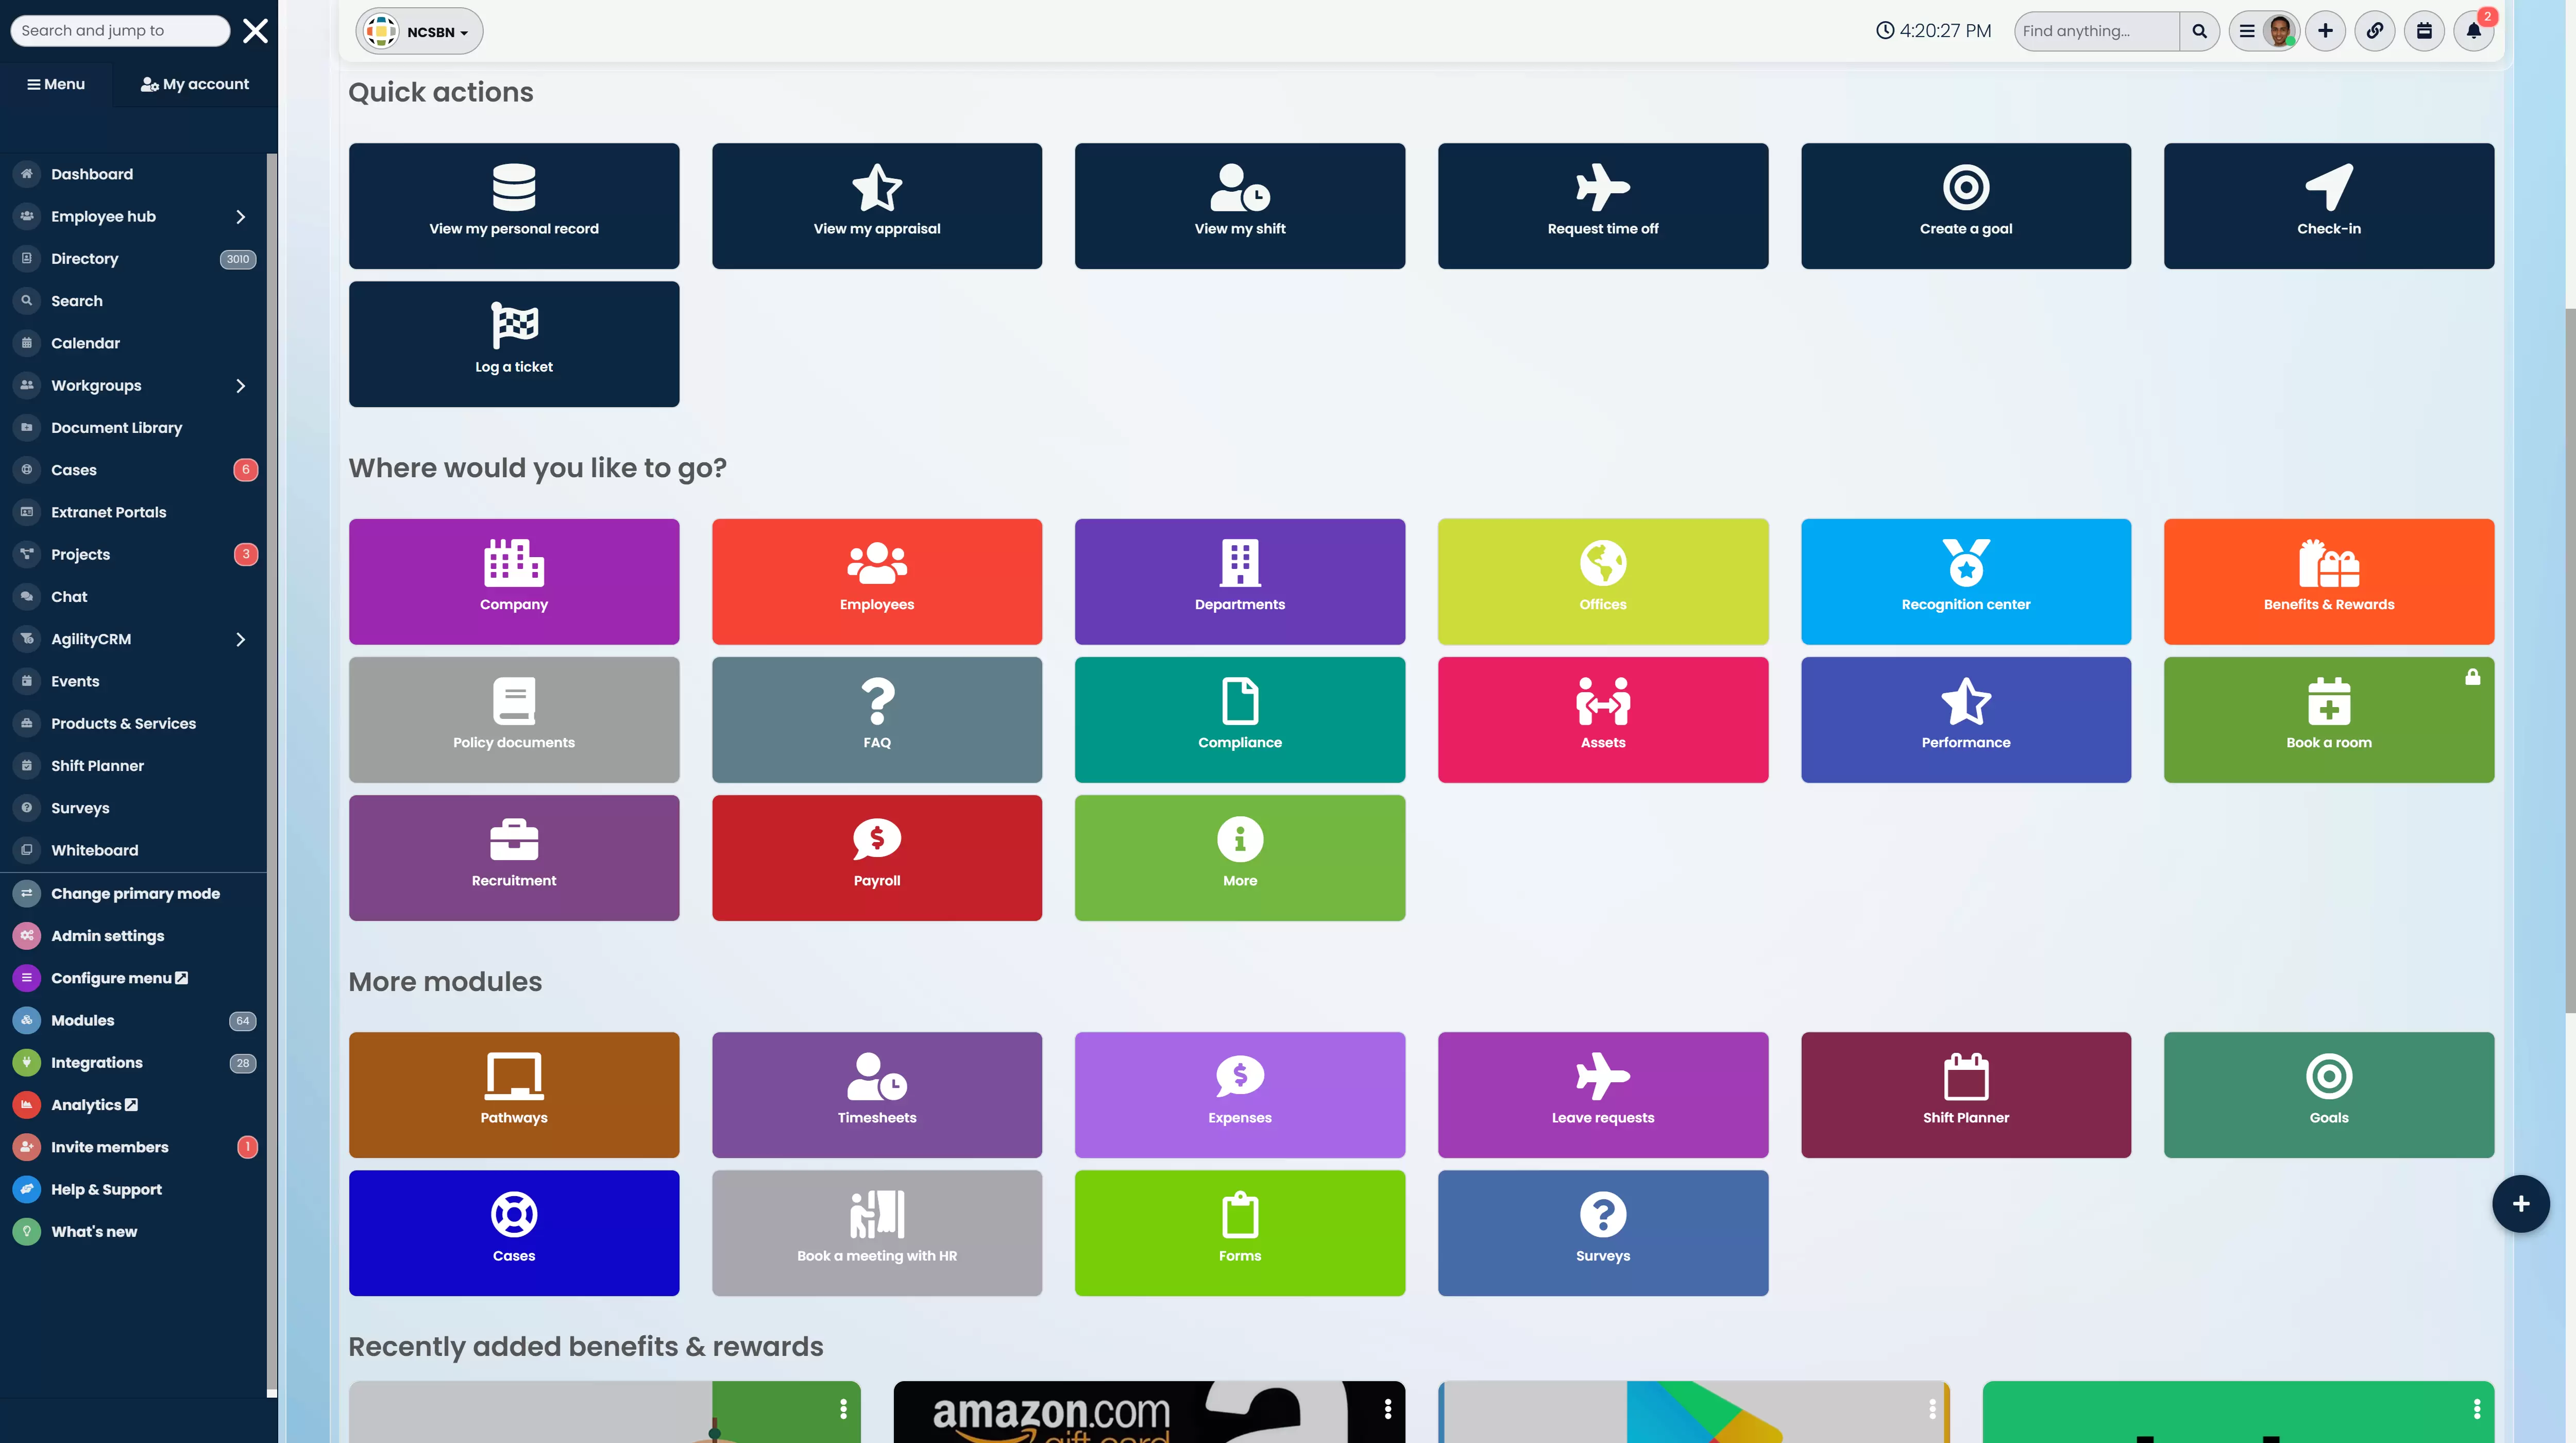Expand the Workgroups submenu
This screenshot has width=2576, height=1443.
point(240,385)
